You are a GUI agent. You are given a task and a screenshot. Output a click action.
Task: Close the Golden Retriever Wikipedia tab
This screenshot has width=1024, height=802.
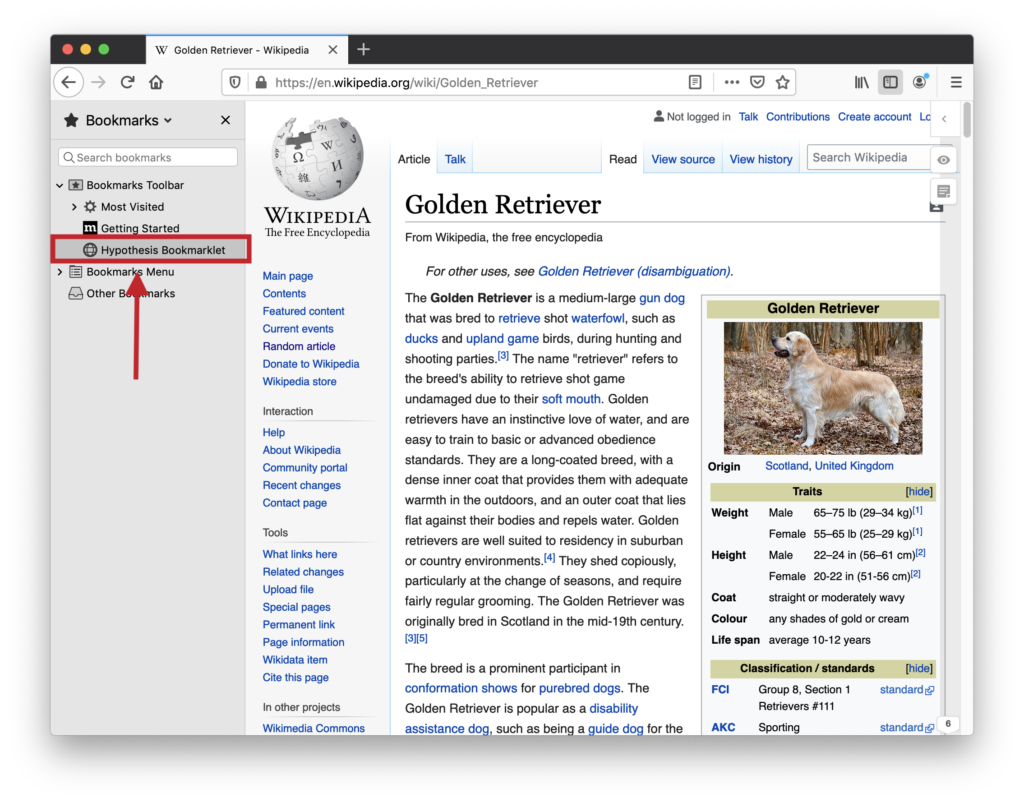pos(333,50)
